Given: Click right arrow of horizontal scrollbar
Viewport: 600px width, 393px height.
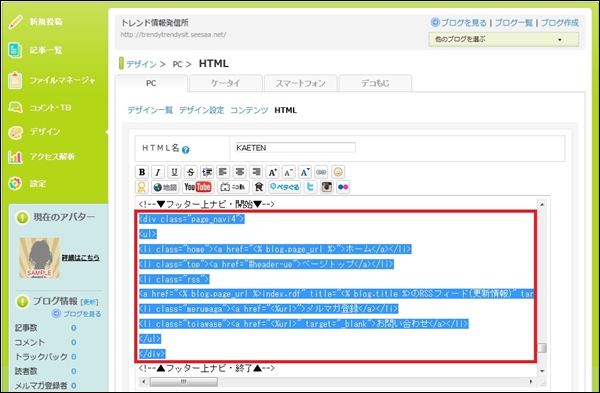Looking at the screenshot, I should [x=531, y=382].
